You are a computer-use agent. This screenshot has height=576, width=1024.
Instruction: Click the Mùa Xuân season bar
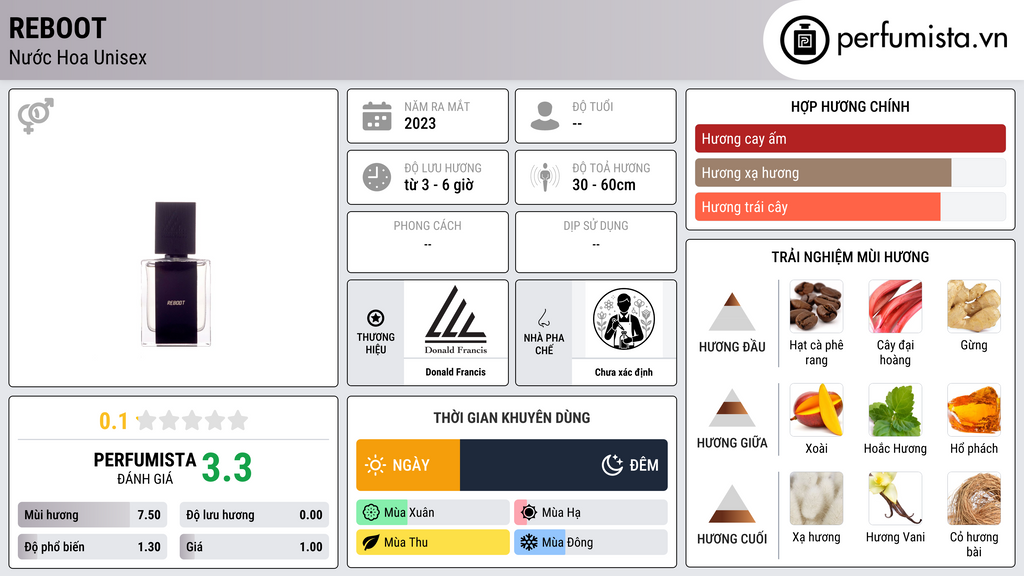[x=432, y=513]
